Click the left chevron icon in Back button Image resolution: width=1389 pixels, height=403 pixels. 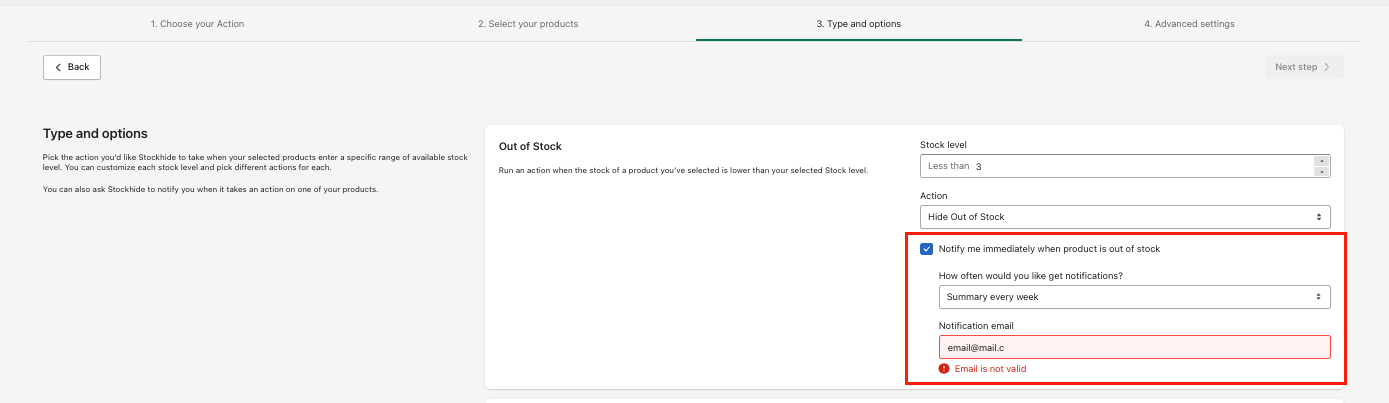click(x=58, y=67)
